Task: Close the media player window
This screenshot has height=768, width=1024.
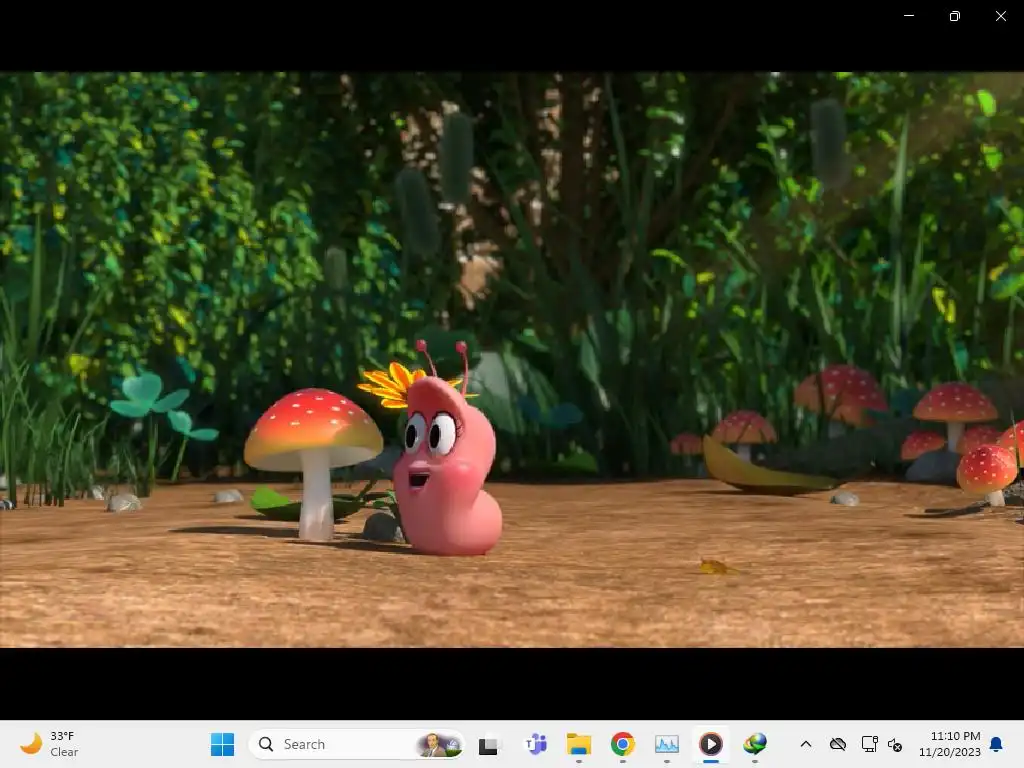Action: point(1000,16)
